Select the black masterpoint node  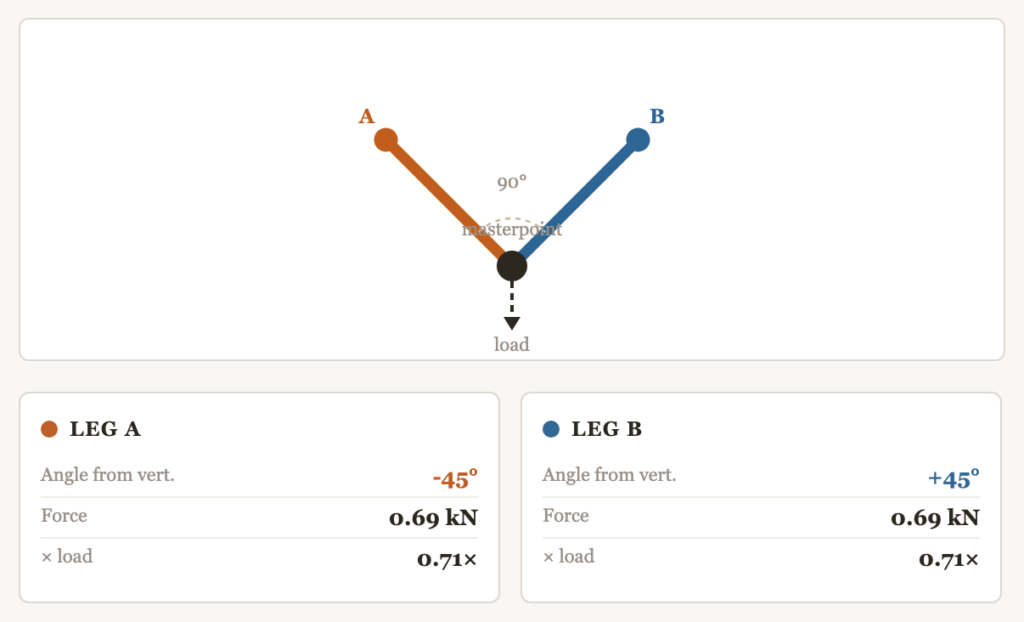coord(512,266)
